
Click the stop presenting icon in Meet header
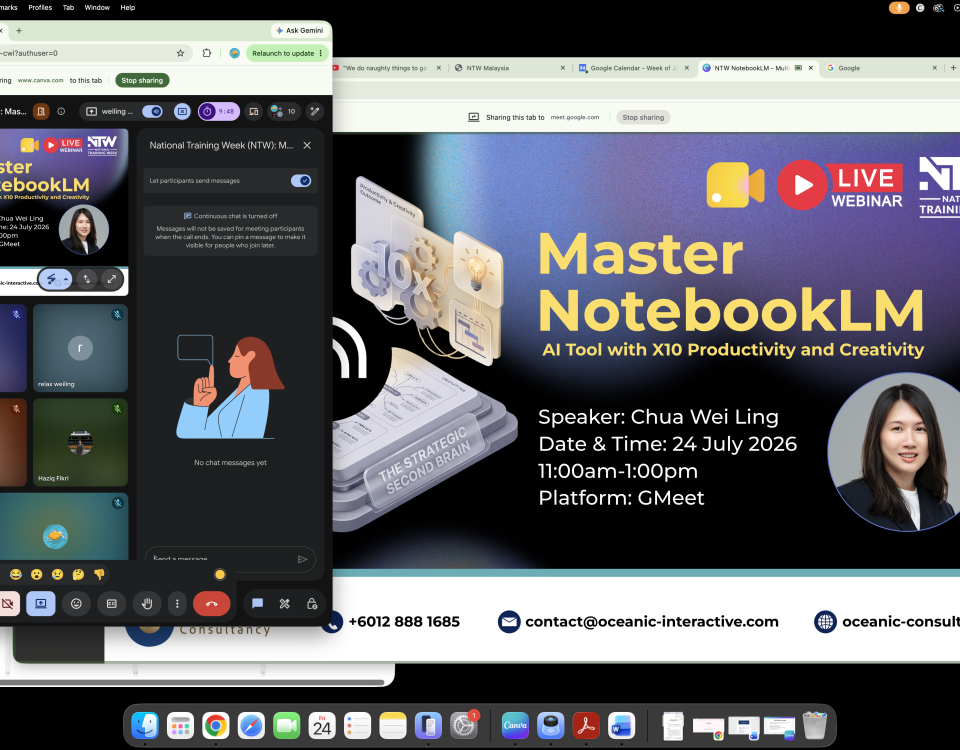[182, 111]
